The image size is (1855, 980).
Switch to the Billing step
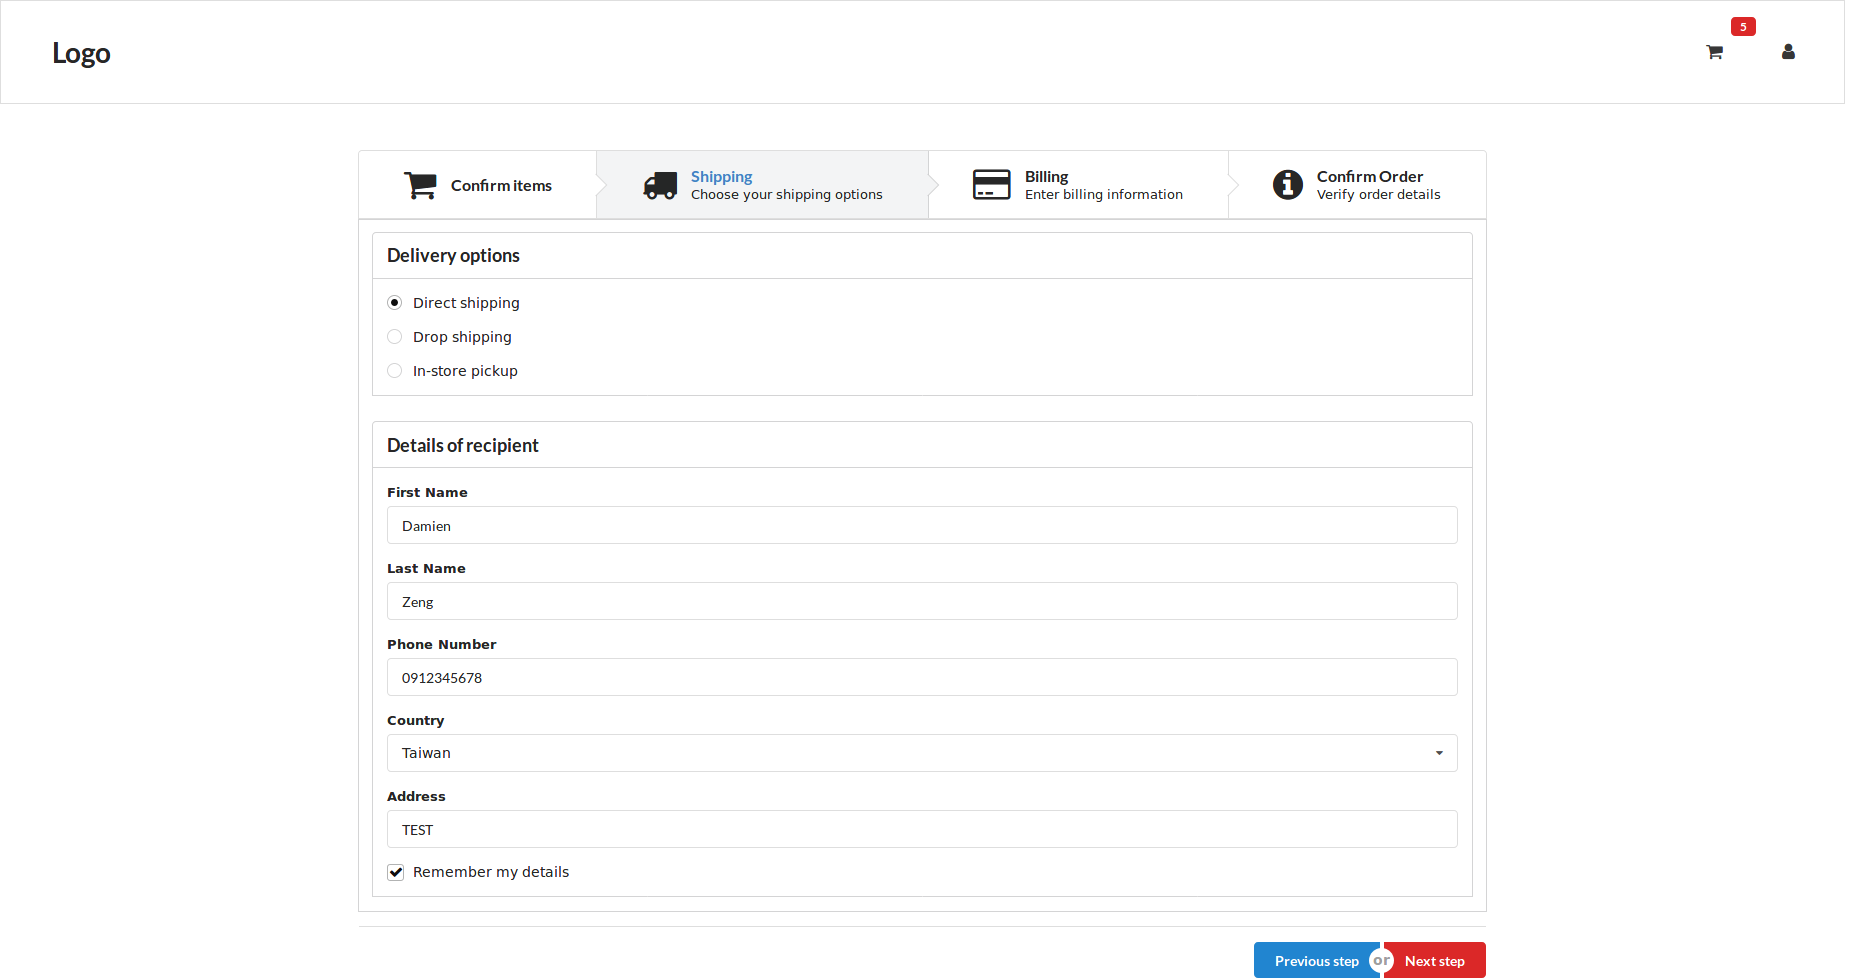tap(1077, 184)
